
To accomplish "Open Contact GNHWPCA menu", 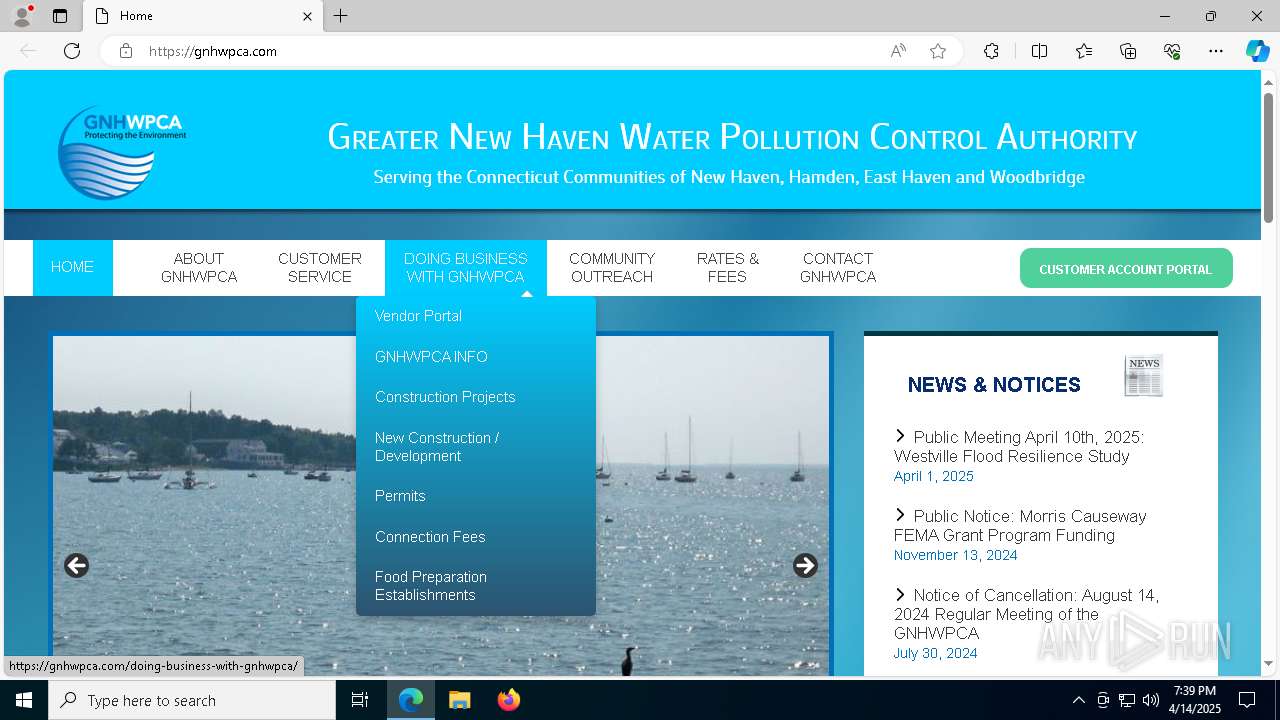I will (x=838, y=268).
